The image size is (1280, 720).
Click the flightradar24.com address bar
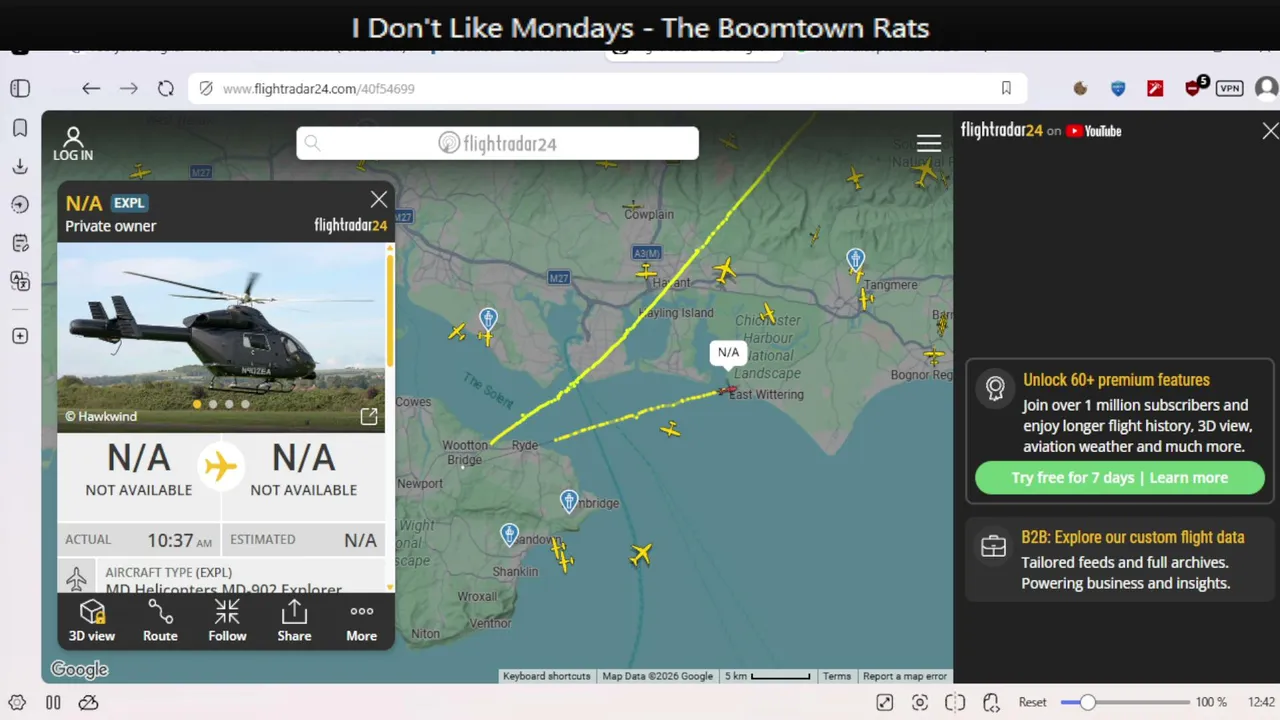tap(607, 88)
